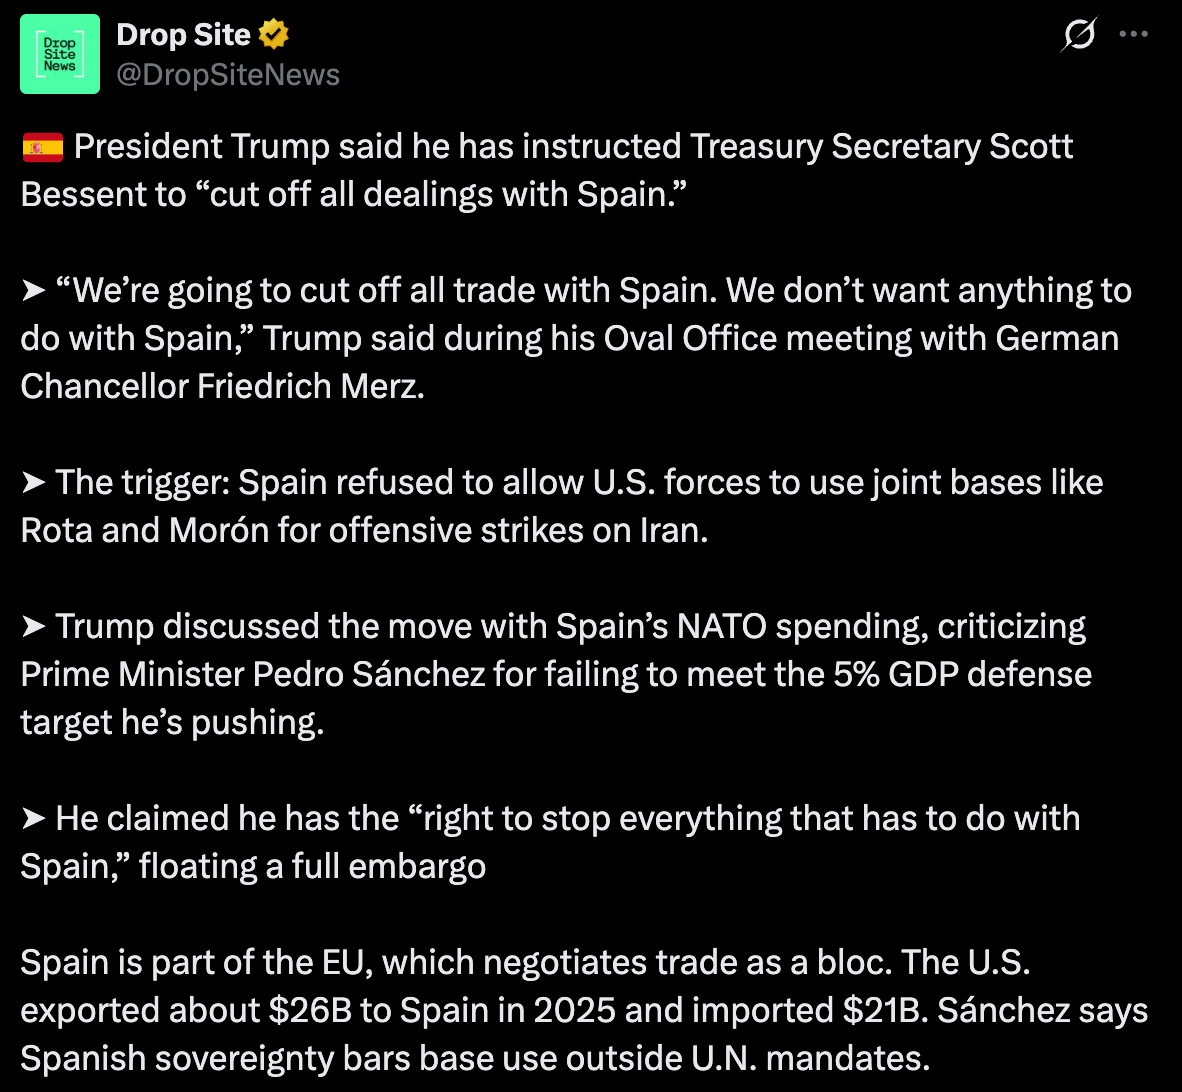
Task: Open the Drop Site News profile avatar
Action: 60,54
